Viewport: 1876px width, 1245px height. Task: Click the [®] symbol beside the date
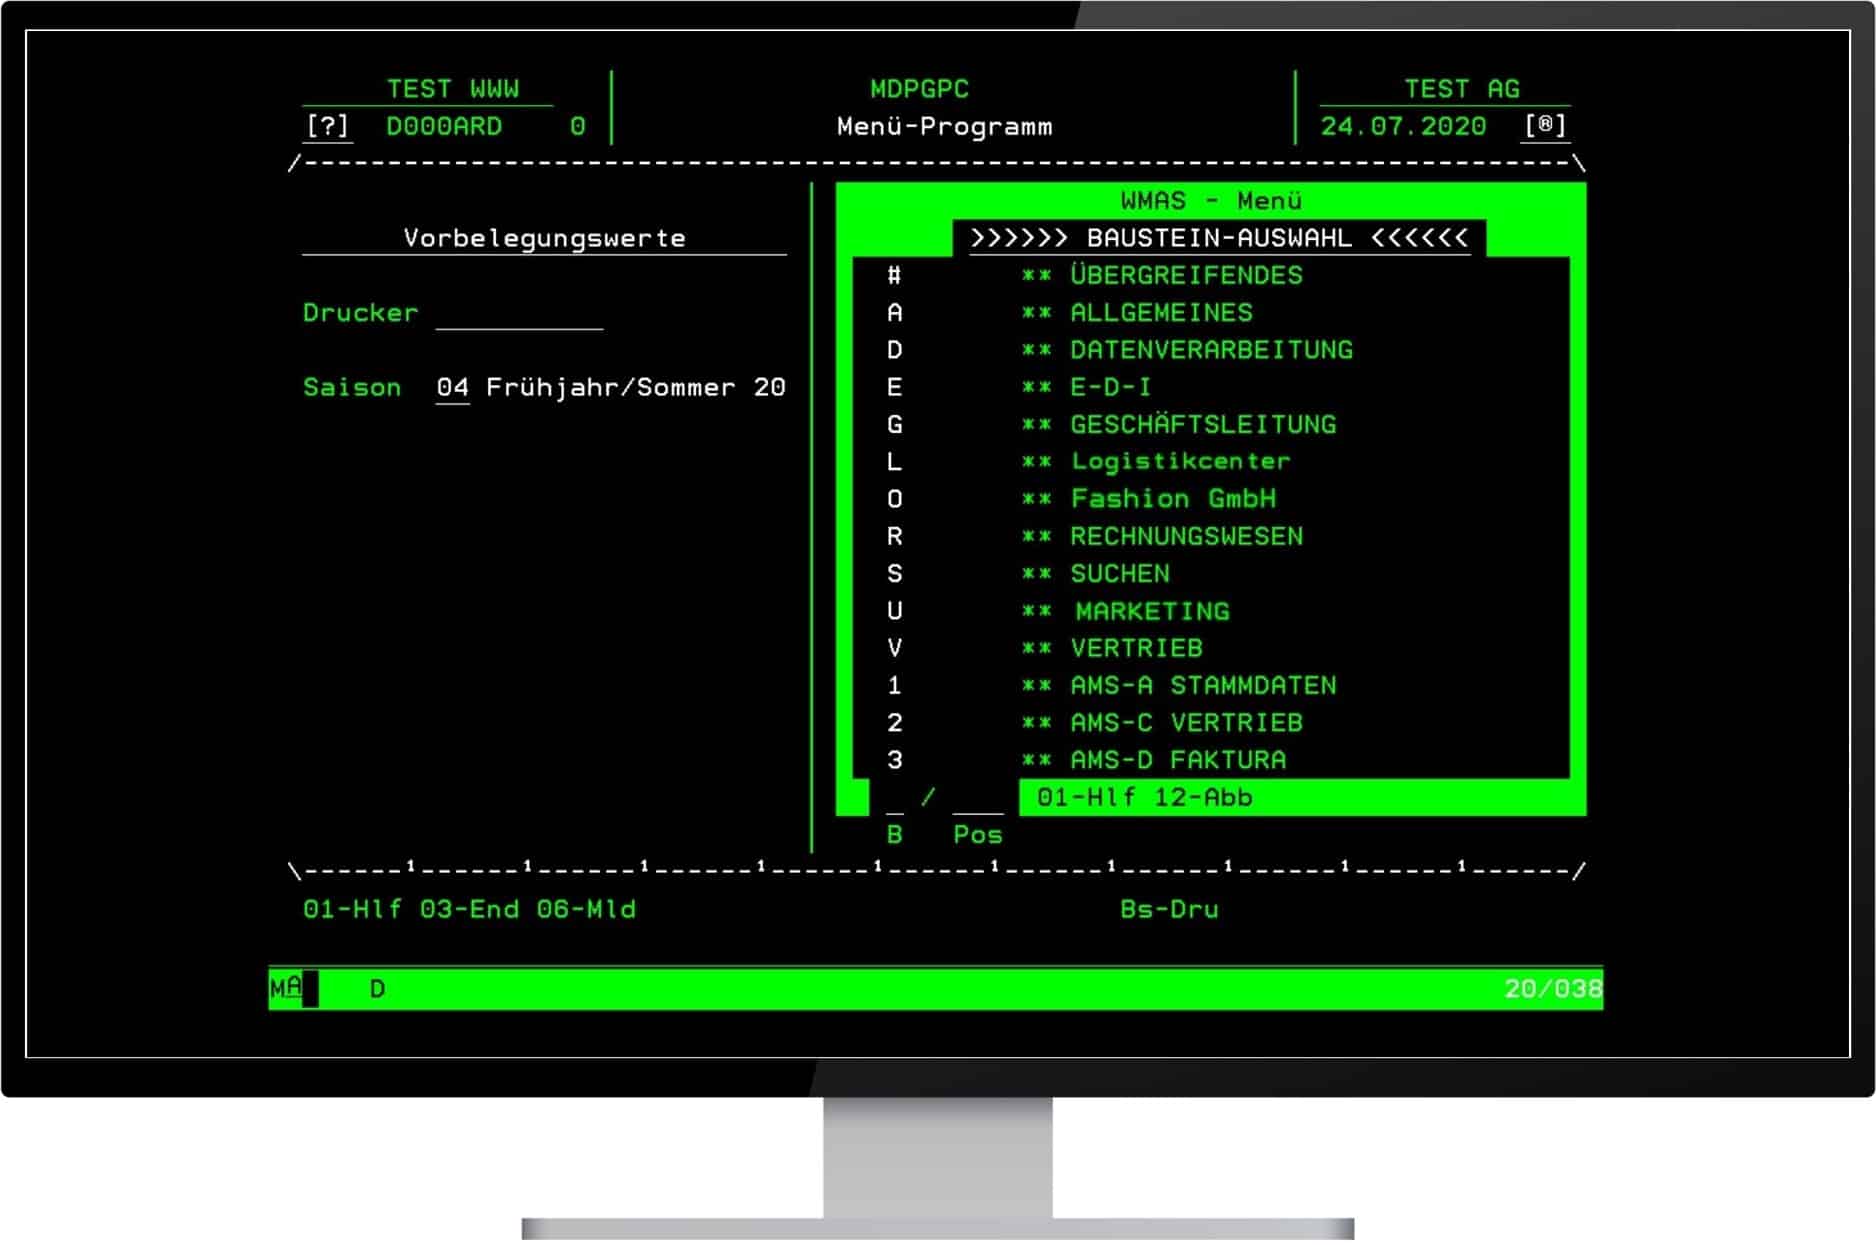pos(1545,127)
